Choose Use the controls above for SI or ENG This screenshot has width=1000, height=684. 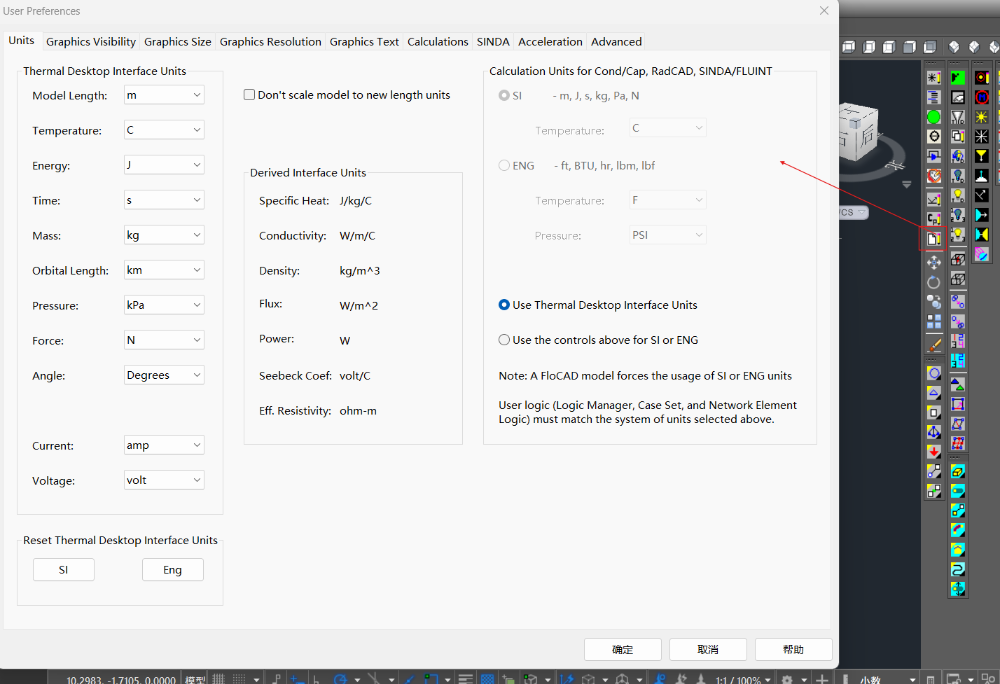pyautogui.click(x=505, y=340)
